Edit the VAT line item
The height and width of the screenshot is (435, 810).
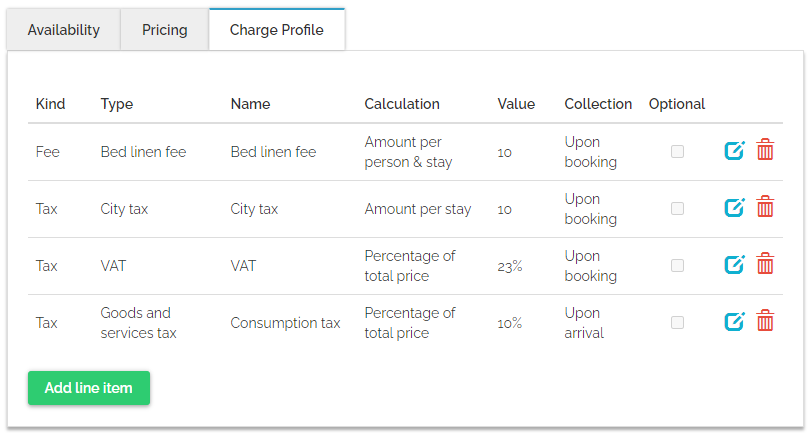coord(735,265)
